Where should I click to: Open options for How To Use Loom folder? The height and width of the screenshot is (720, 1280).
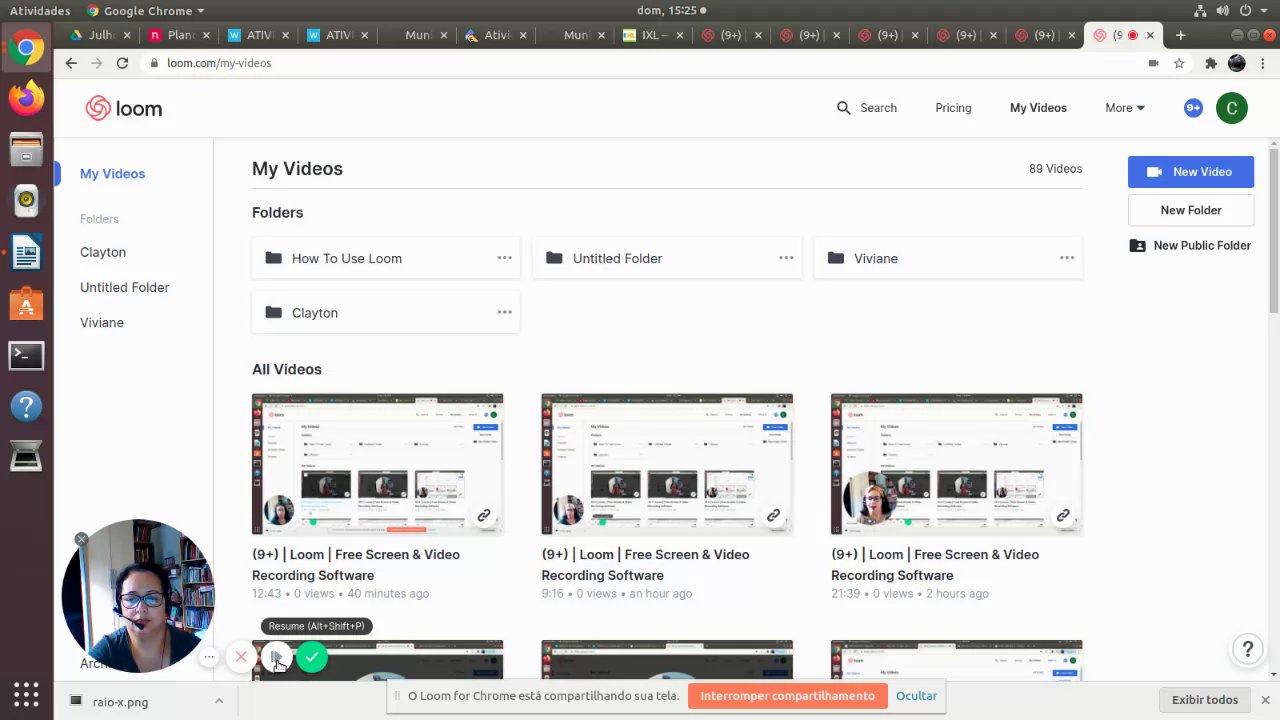click(505, 258)
